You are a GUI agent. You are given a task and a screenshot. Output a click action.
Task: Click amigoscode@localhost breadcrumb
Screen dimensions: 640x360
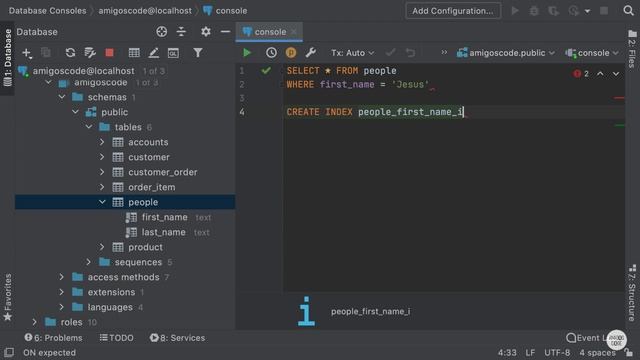coord(145,11)
